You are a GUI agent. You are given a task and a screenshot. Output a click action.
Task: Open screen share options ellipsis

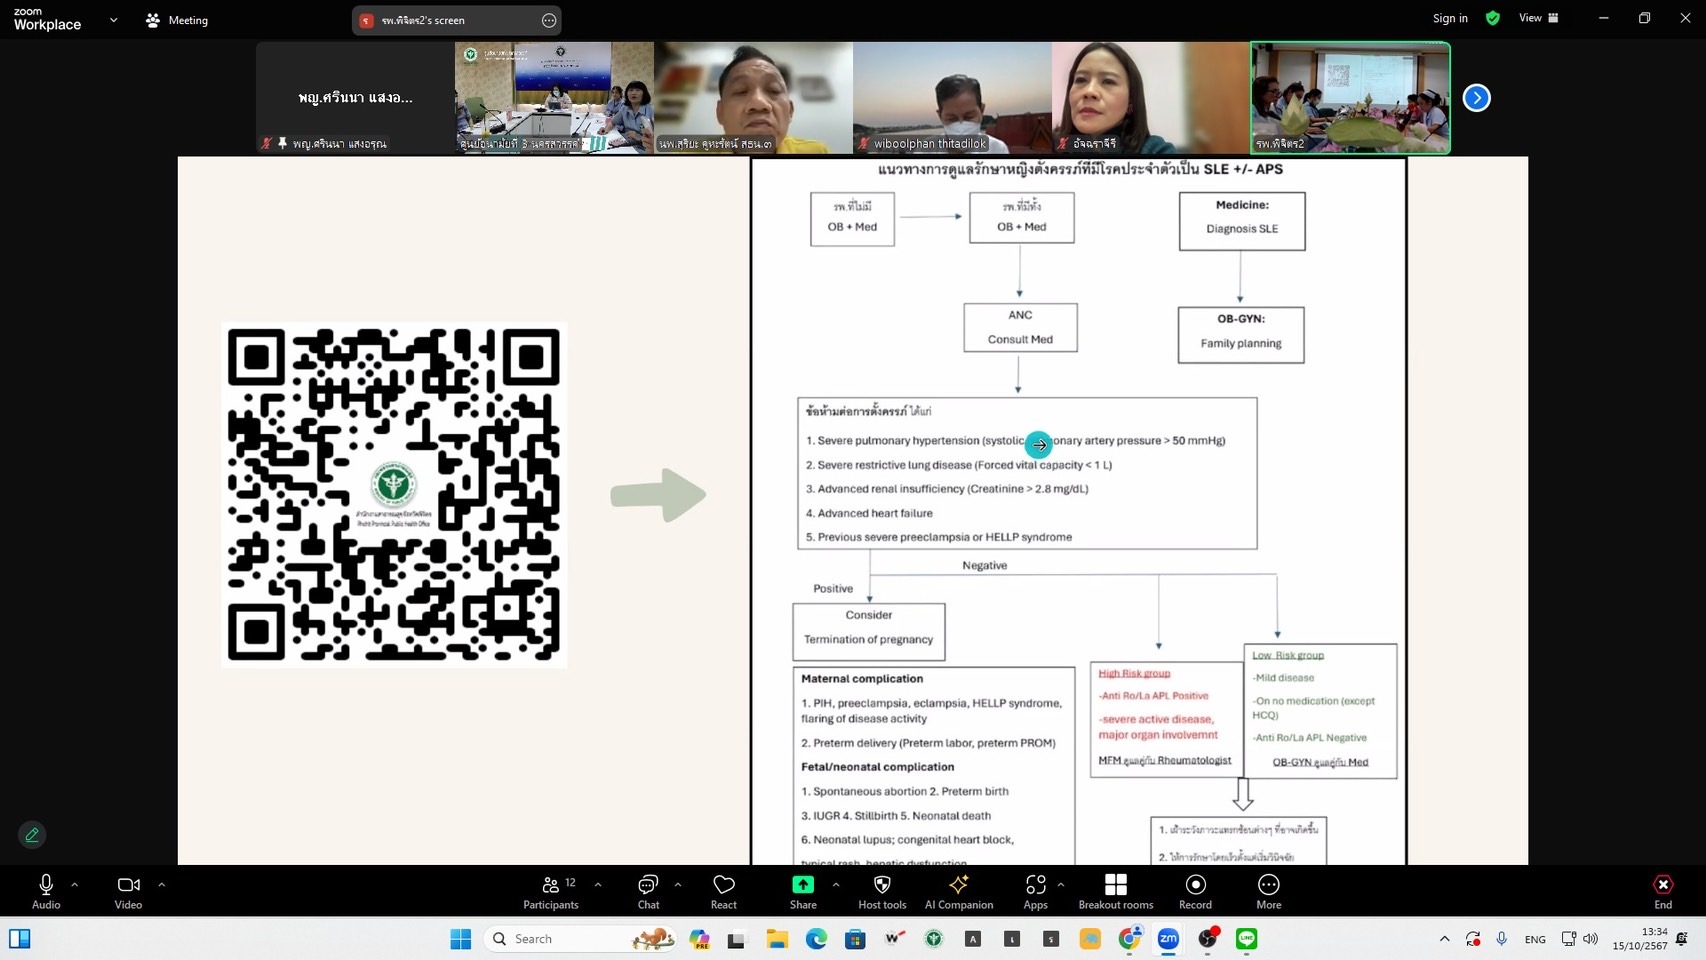549,20
